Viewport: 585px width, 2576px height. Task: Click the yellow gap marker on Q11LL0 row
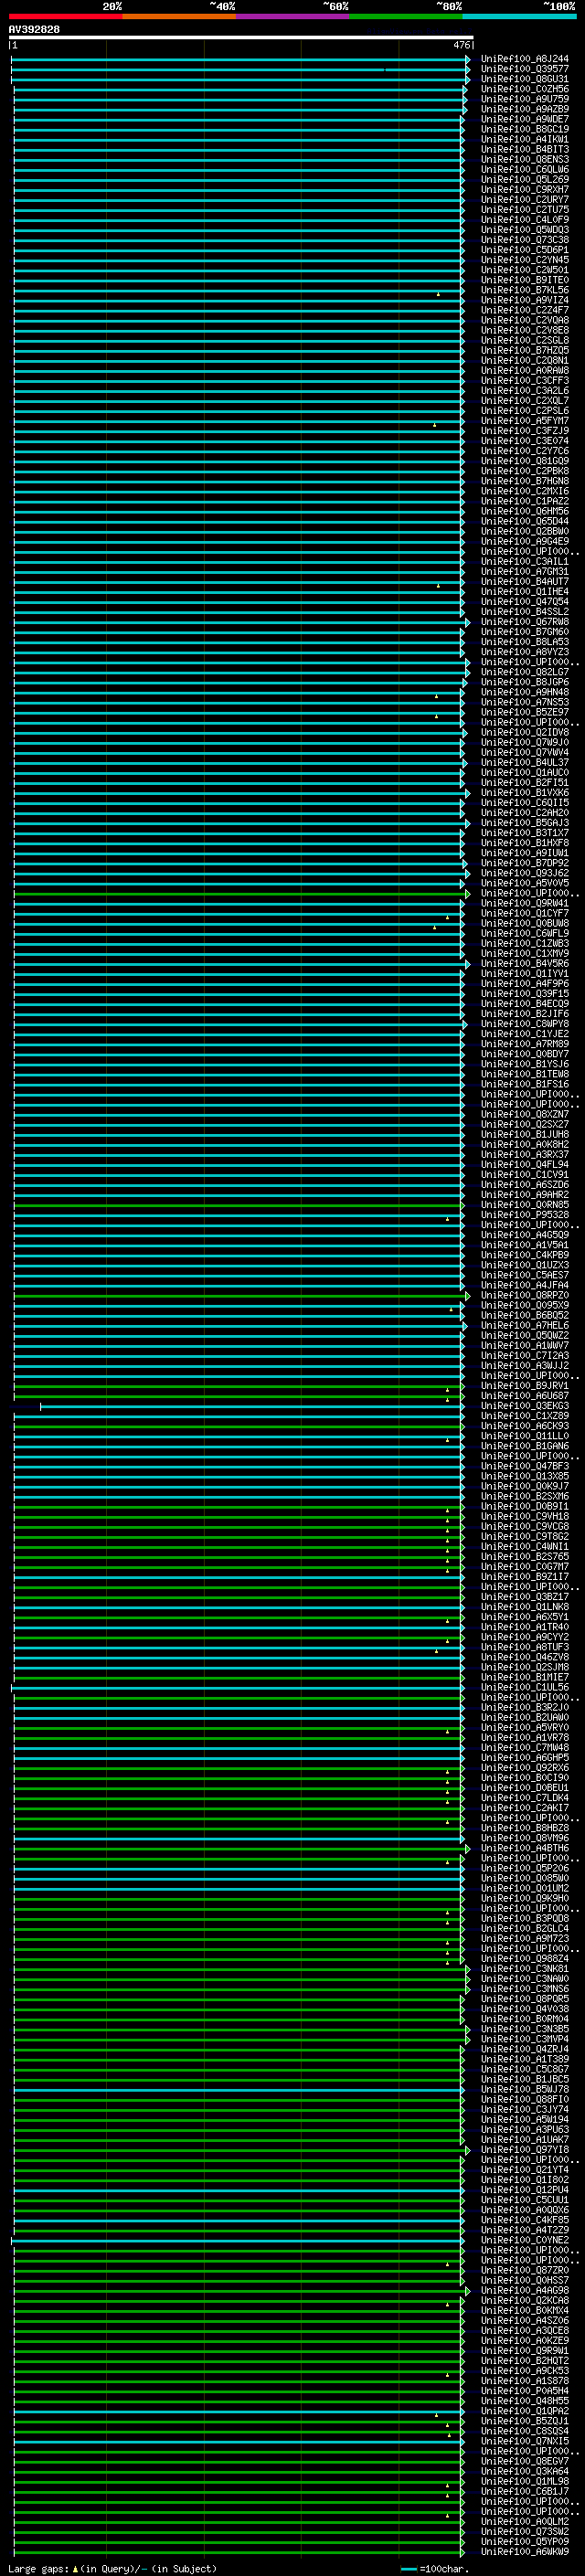point(447,1441)
